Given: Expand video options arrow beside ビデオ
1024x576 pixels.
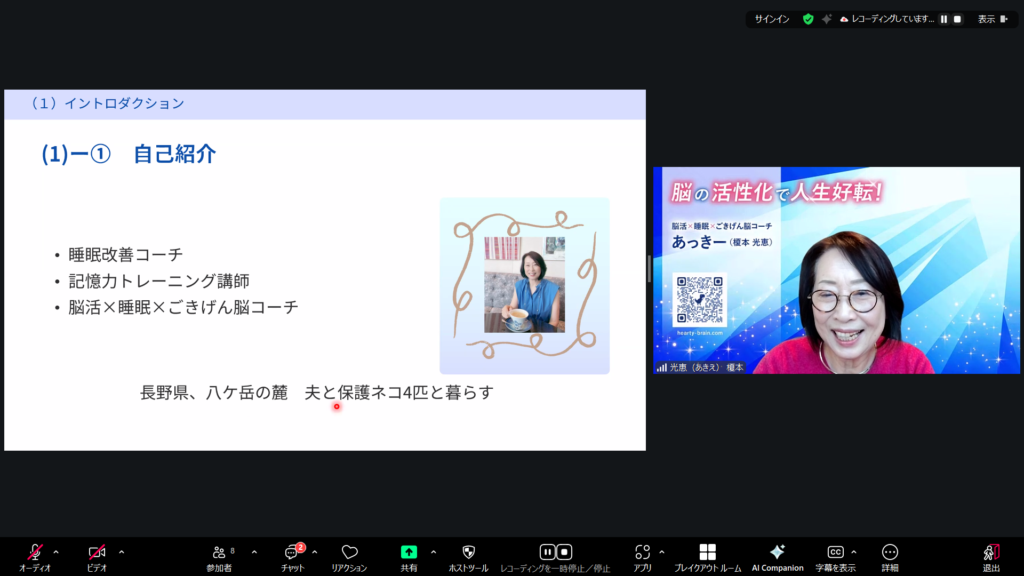Looking at the screenshot, I should coord(122,551).
